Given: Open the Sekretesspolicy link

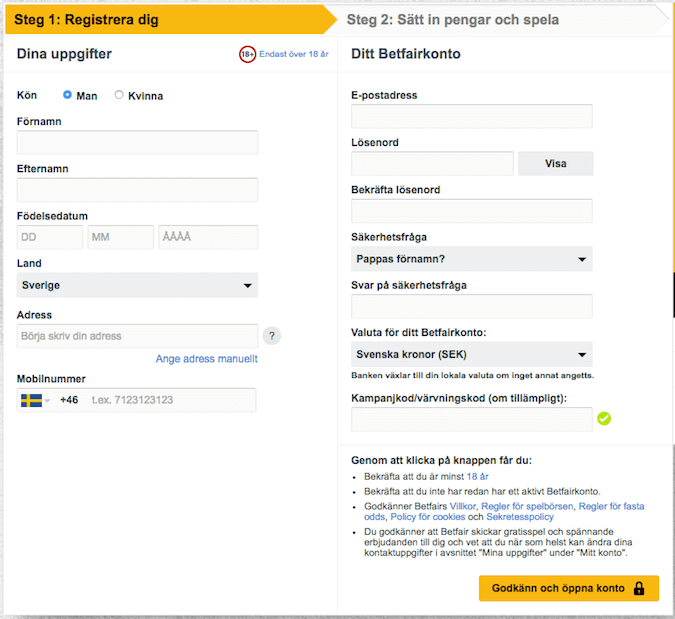Looking at the screenshot, I should [520, 517].
